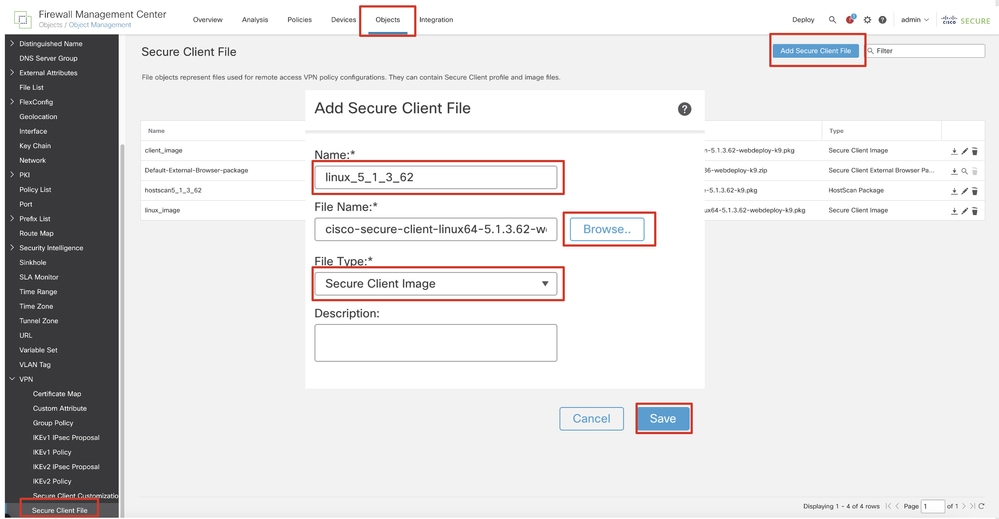Expand Distinguished Name in sidebar
This screenshot has width=999, height=519.
(12, 43)
